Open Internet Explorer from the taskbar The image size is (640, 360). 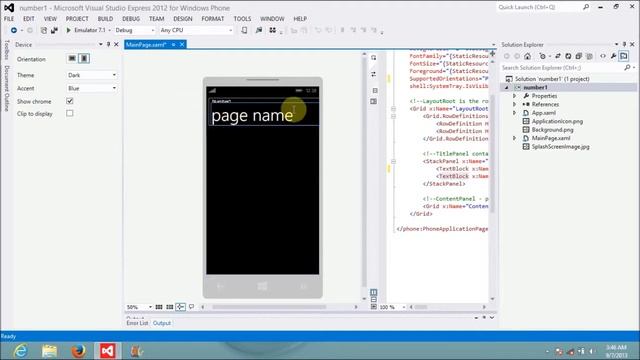point(20,351)
